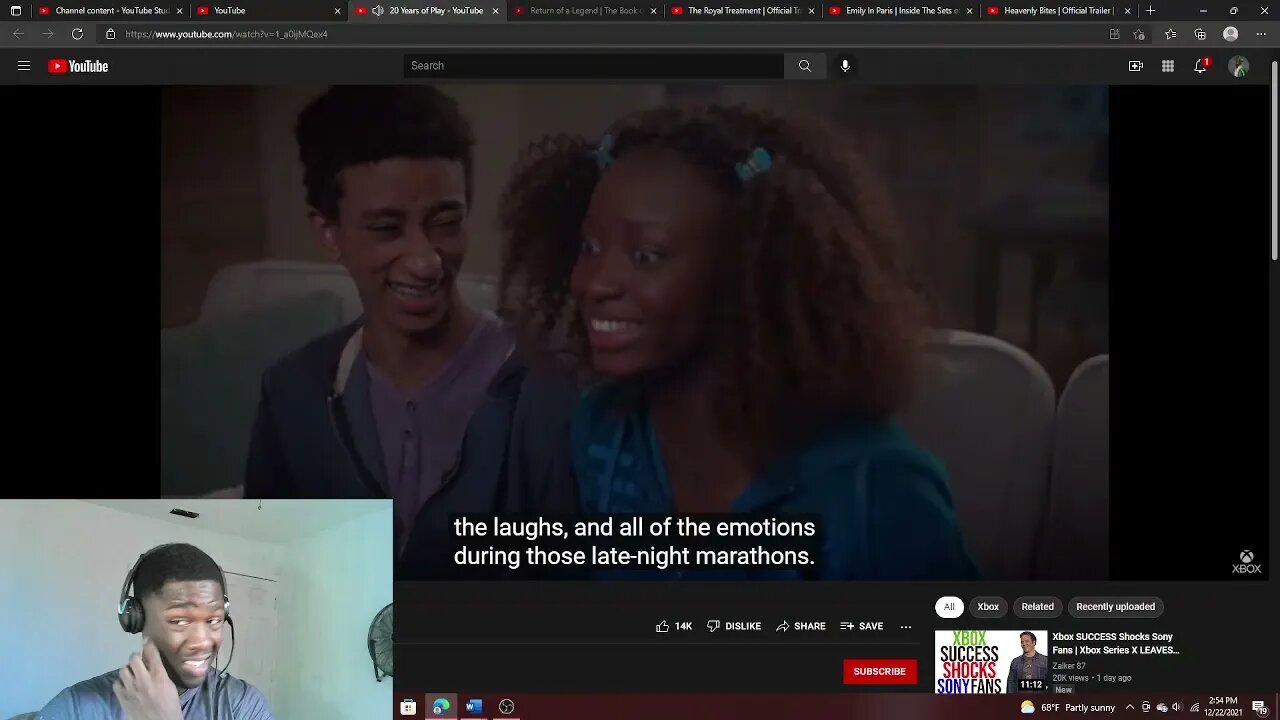Viewport: 1280px width, 720px height.
Task: Switch to Heavenly Bites Official Trailer tab
Action: click(1059, 11)
